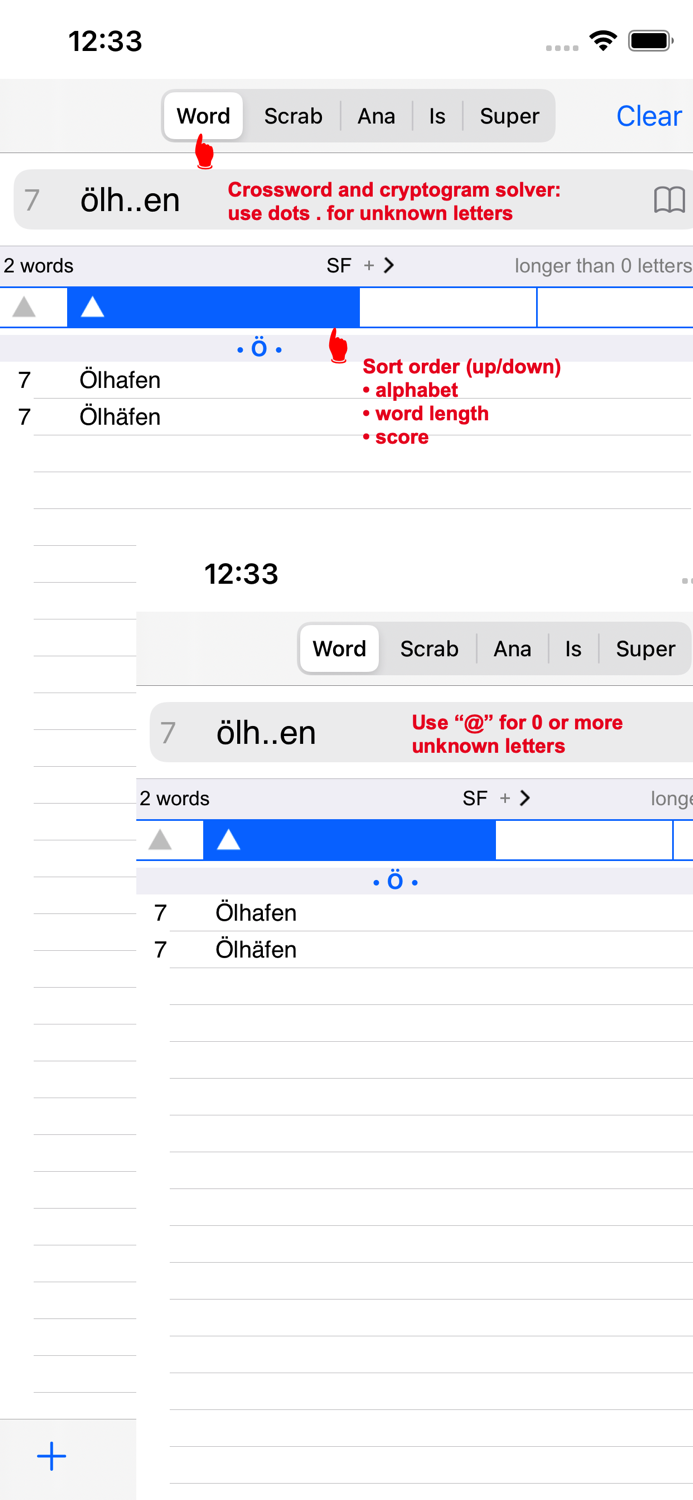
Task: Tap the white triangle inside the blue bar
Action: (92, 307)
